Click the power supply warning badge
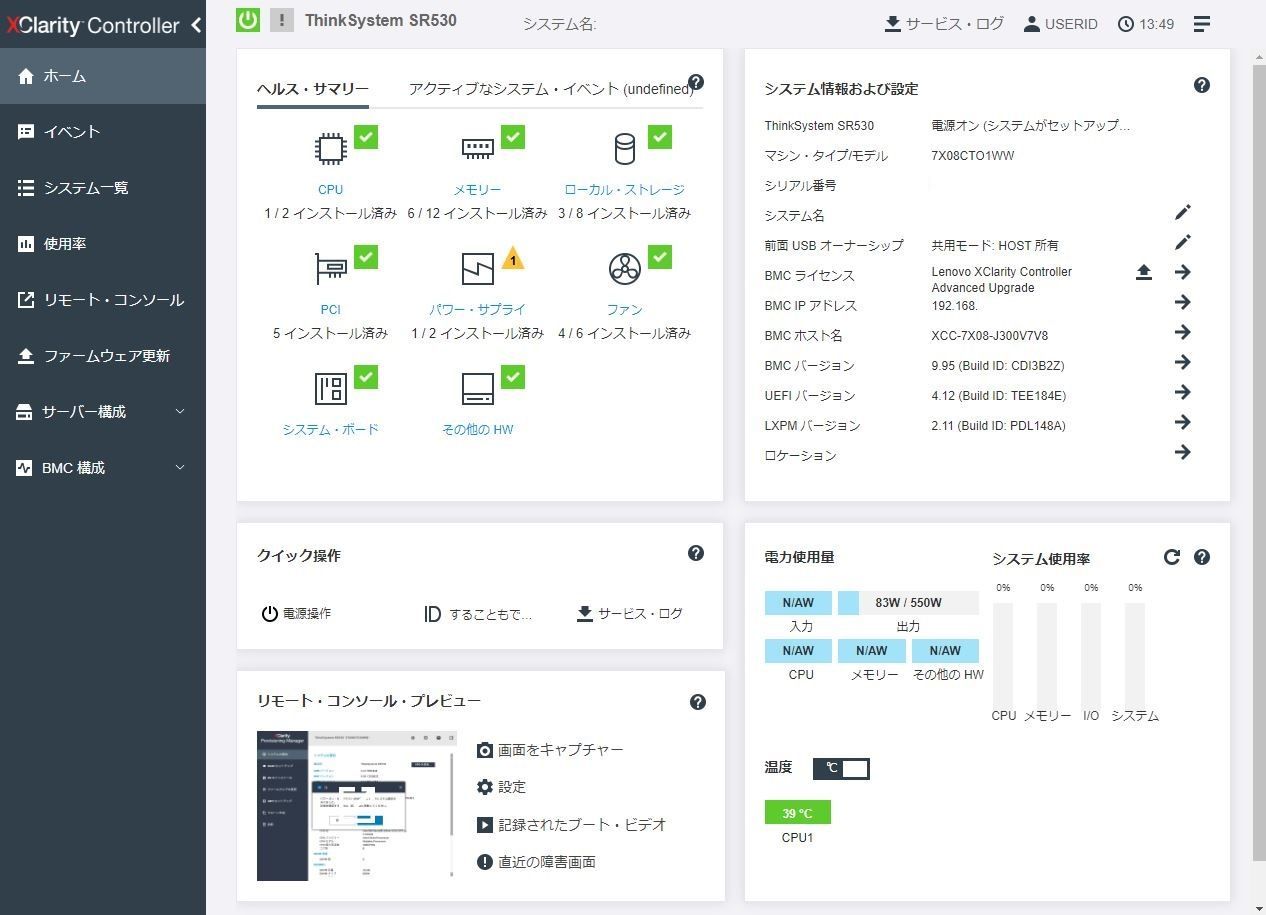 pyautogui.click(x=512, y=259)
